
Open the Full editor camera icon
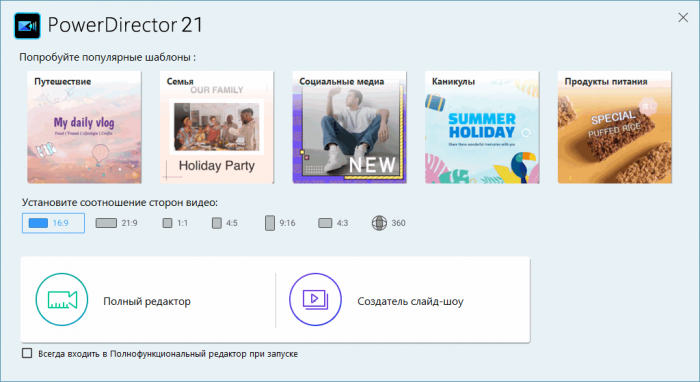(x=62, y=299)
